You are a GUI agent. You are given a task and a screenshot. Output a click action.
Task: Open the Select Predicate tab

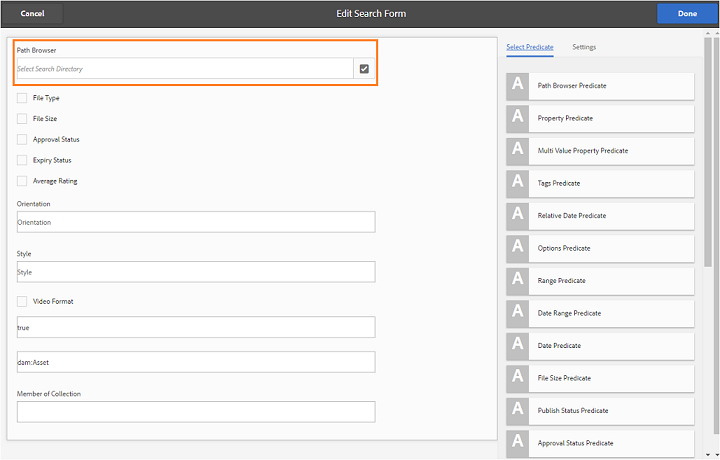coord(530,47)
